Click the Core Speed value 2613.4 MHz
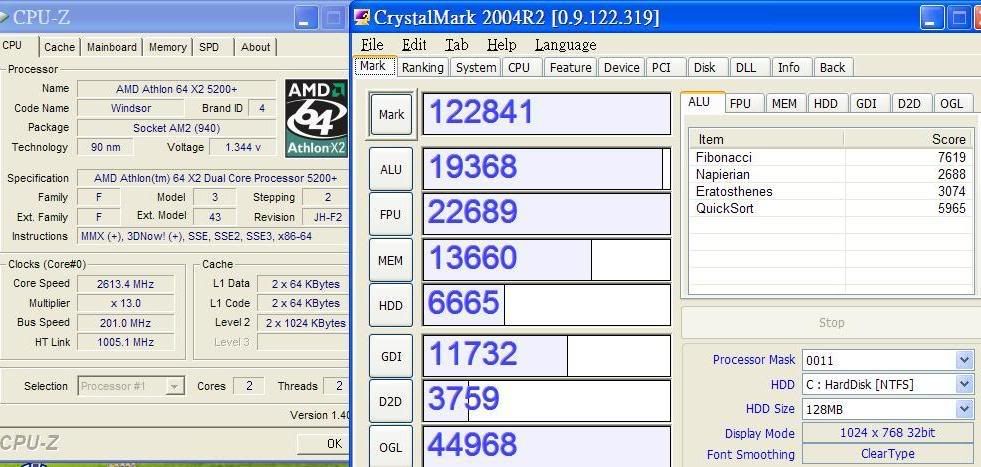 125,284
